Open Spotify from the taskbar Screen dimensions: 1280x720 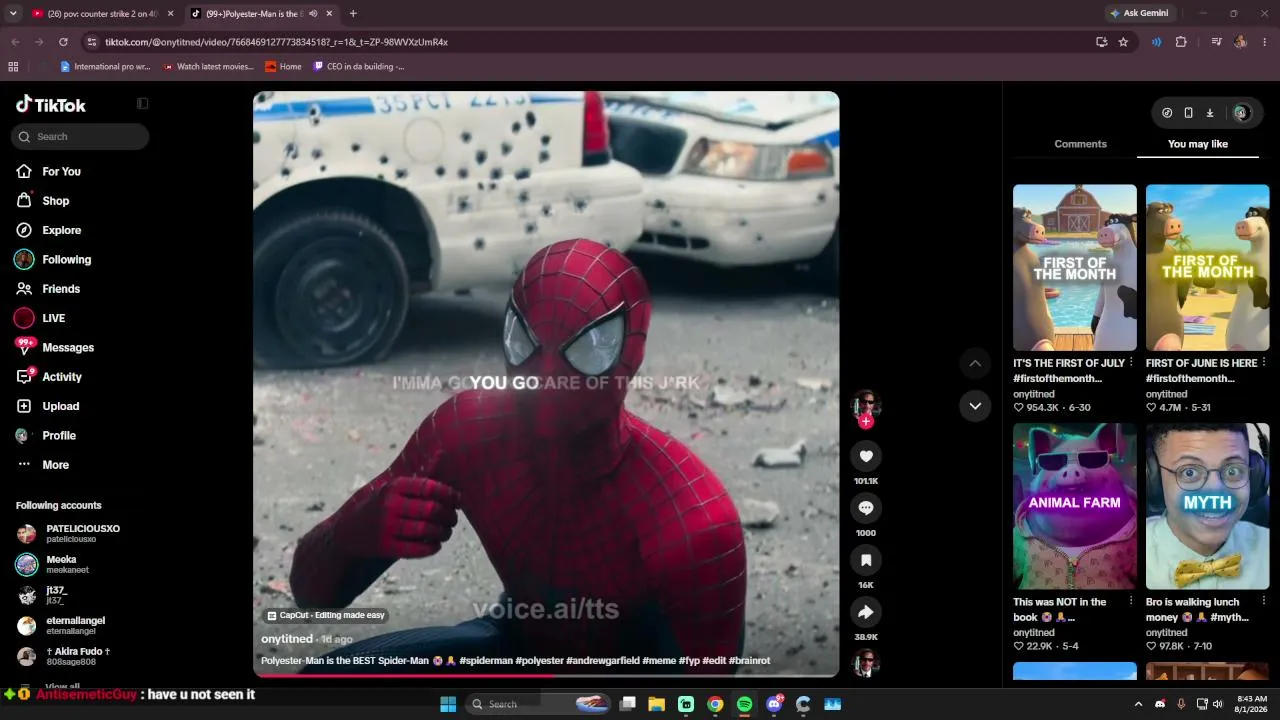pos(744,704)
